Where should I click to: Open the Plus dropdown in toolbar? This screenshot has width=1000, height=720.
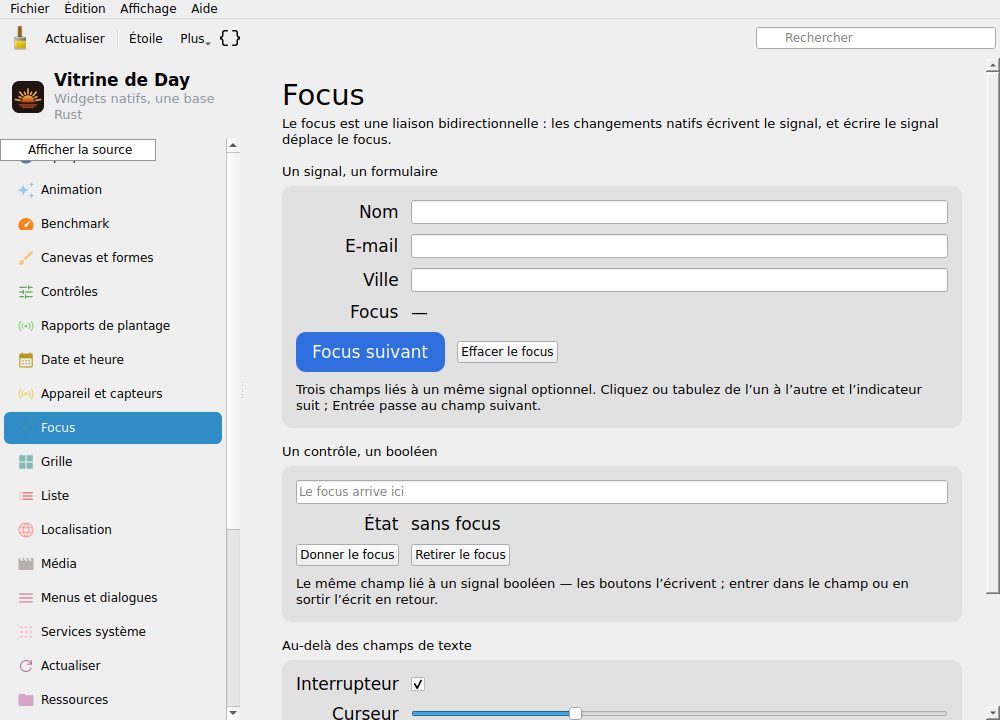[x=195, y=38]
